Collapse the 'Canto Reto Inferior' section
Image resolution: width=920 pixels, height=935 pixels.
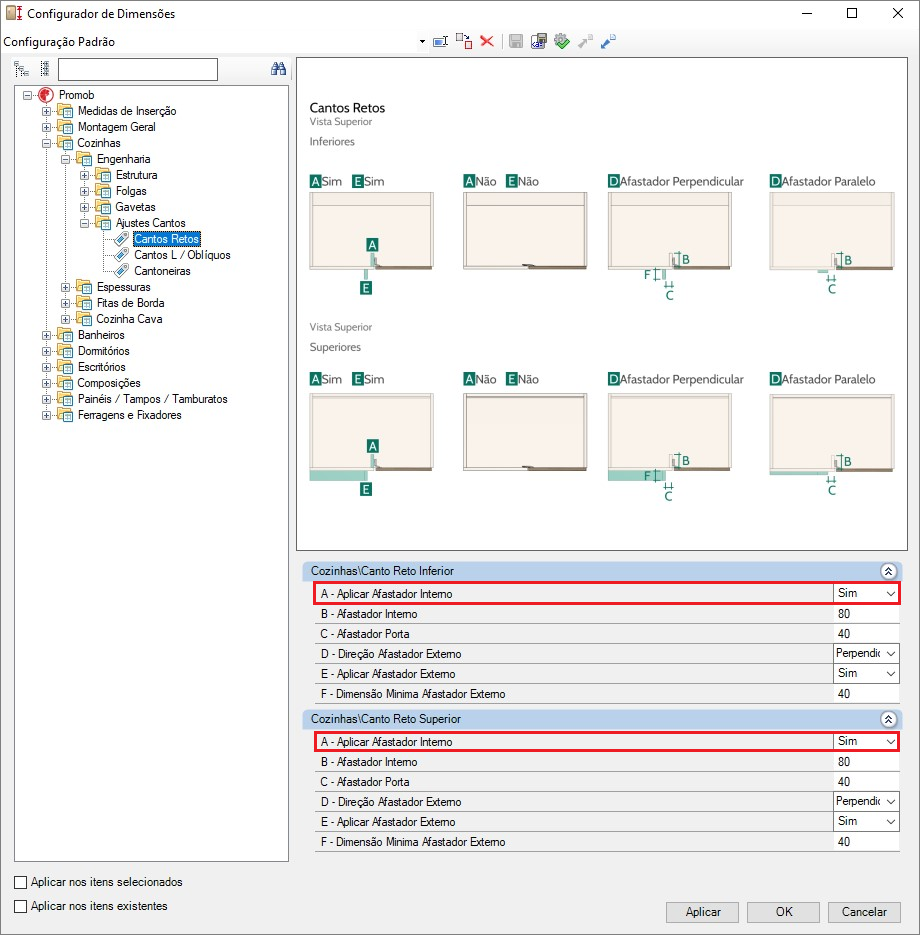[x=887, y=571]
